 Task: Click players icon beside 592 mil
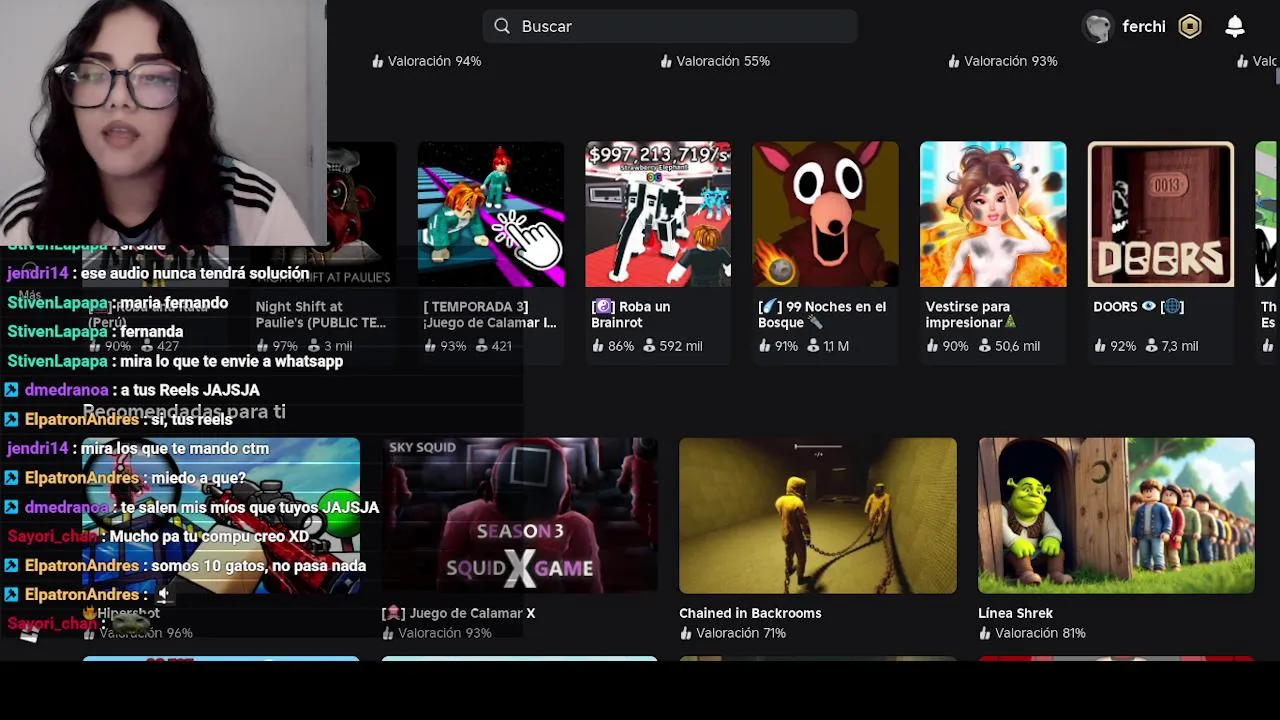tap(649, 346)
